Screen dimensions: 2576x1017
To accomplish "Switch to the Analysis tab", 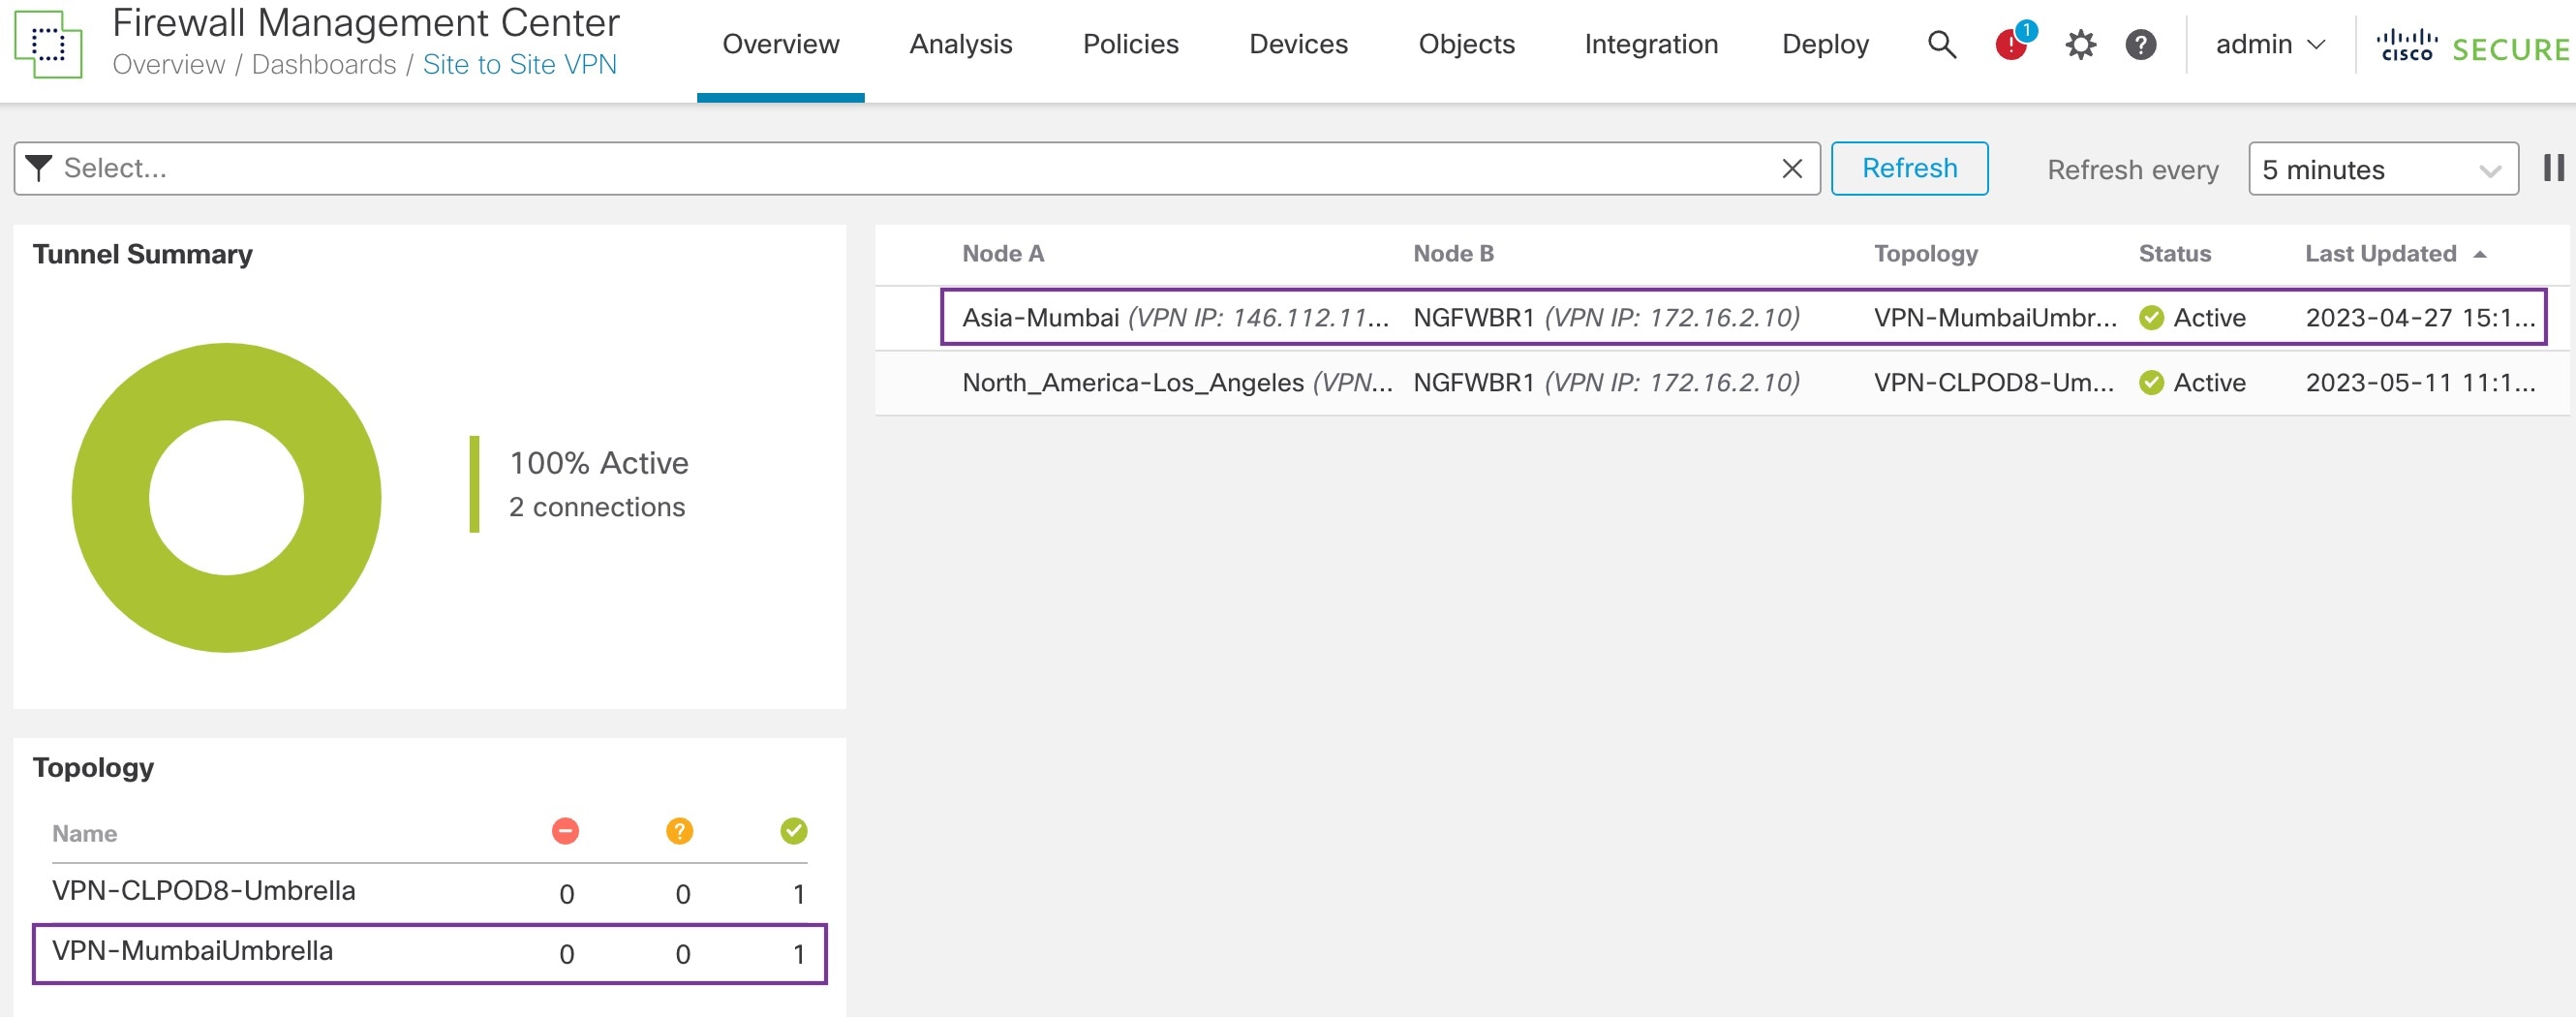I will click(x=960, y=44).
